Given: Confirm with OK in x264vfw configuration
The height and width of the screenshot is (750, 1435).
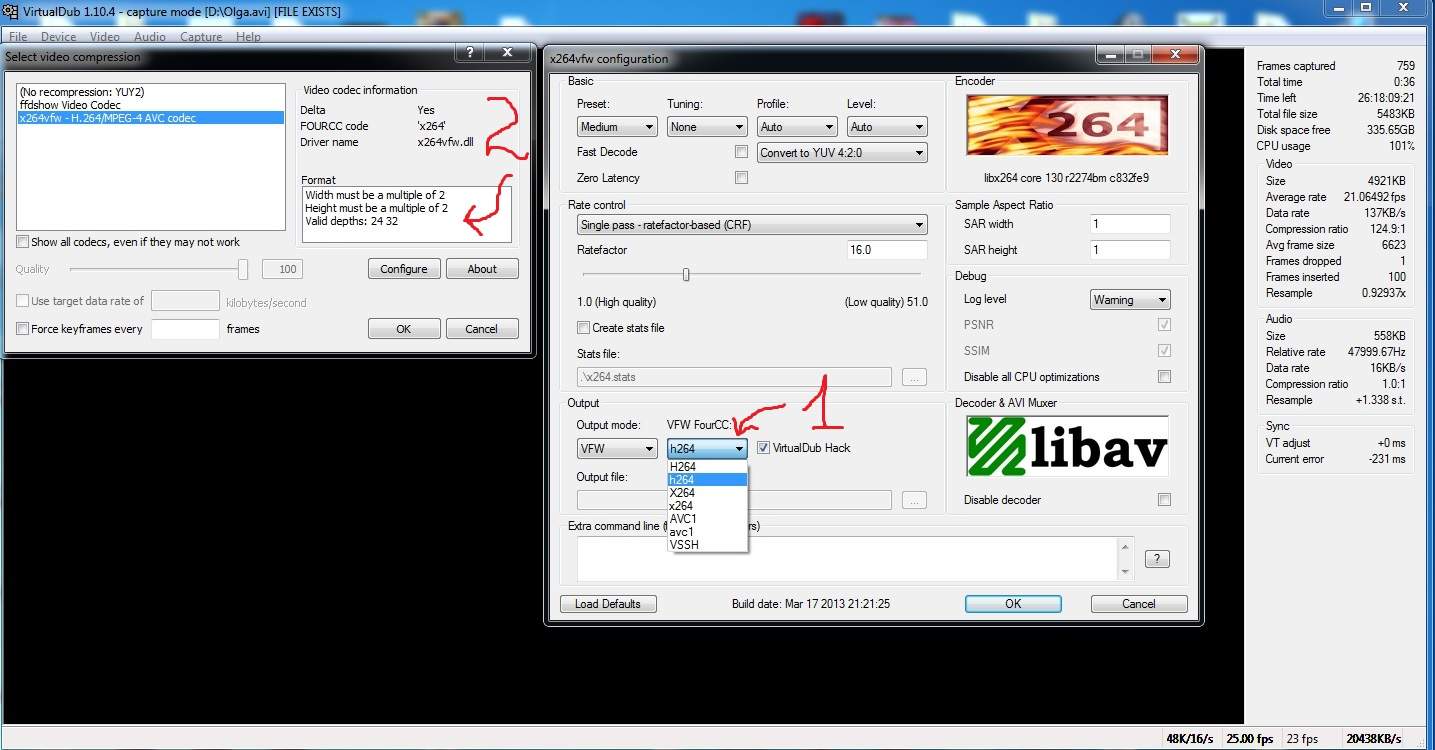Looking at the screenshot, I should tap(1013, 604).
